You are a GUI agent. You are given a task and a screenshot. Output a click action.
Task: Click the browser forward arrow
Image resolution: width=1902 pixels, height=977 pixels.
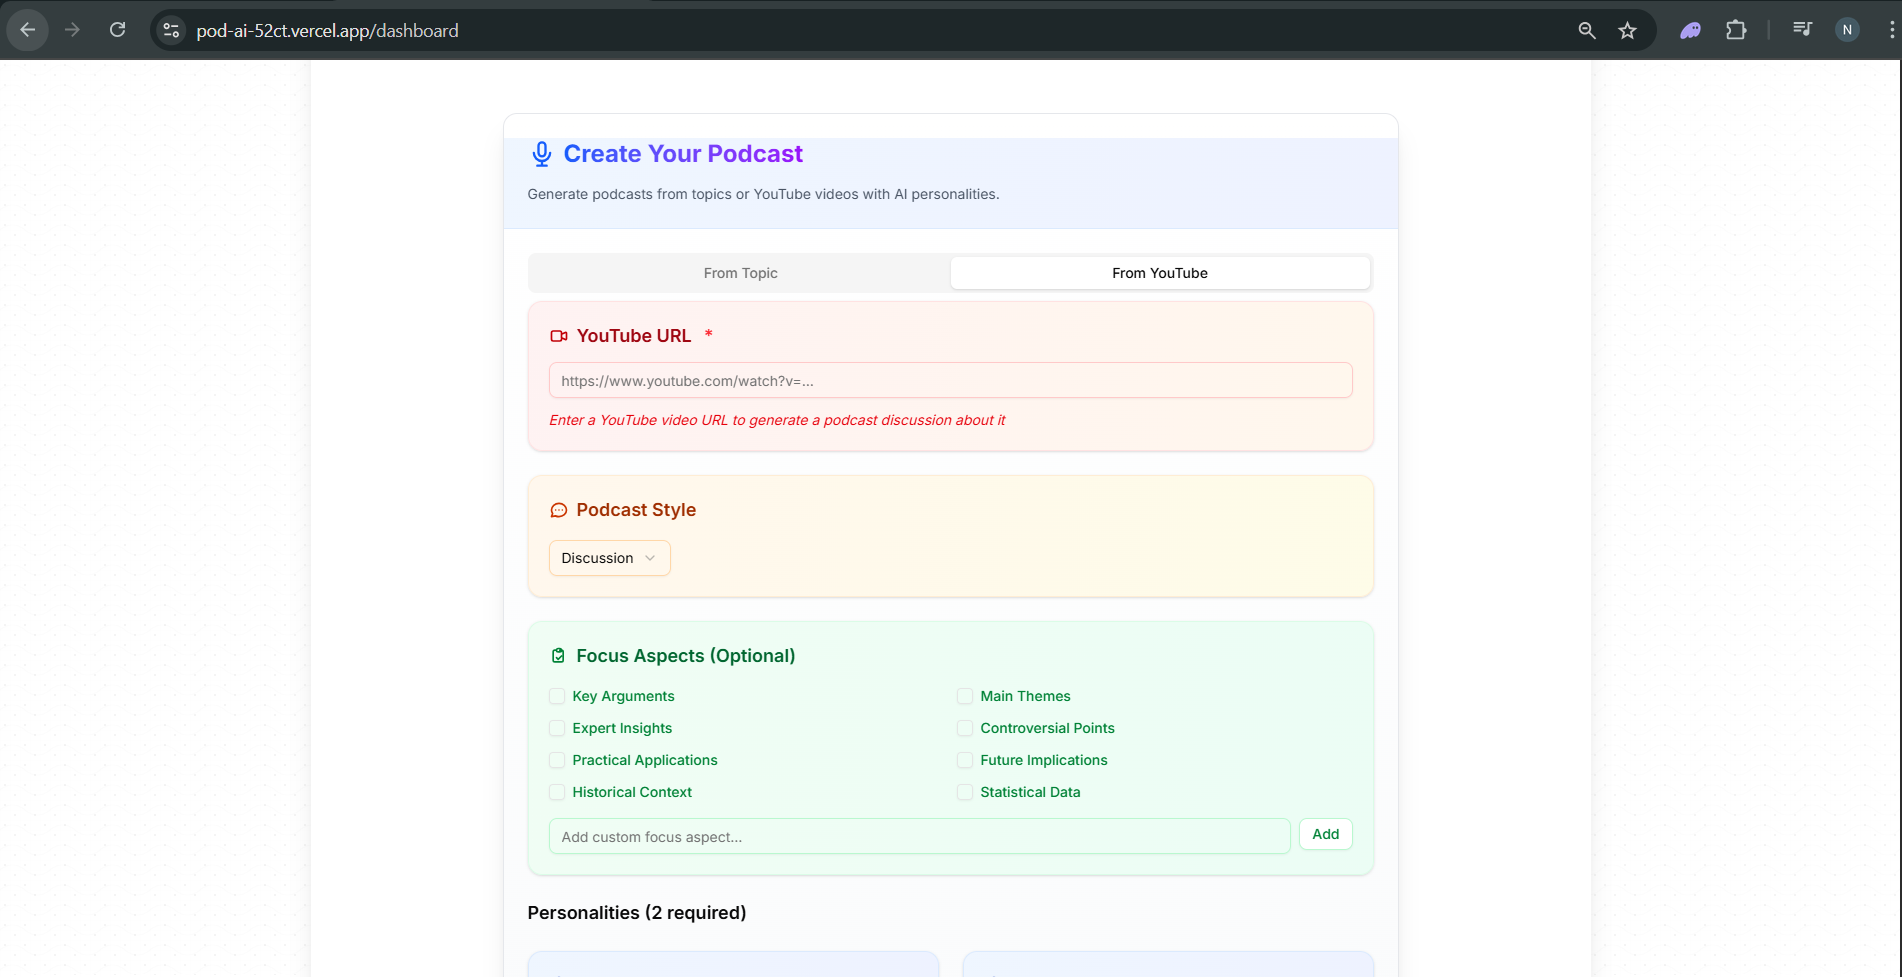(72, 30)
